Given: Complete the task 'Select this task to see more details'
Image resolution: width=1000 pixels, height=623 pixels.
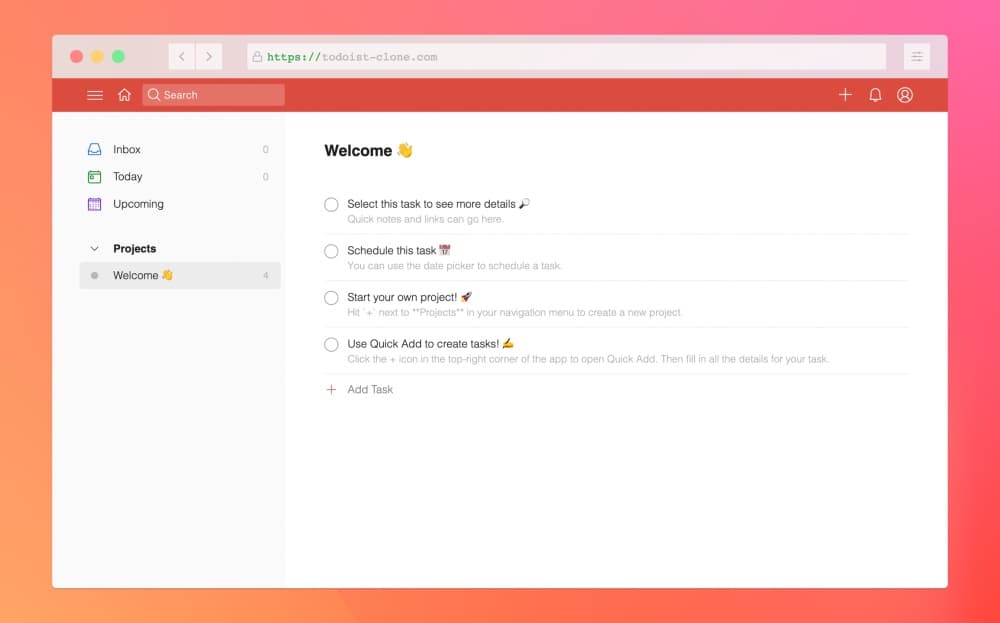Looking at the screenshot, I should [x=331, y=204].
